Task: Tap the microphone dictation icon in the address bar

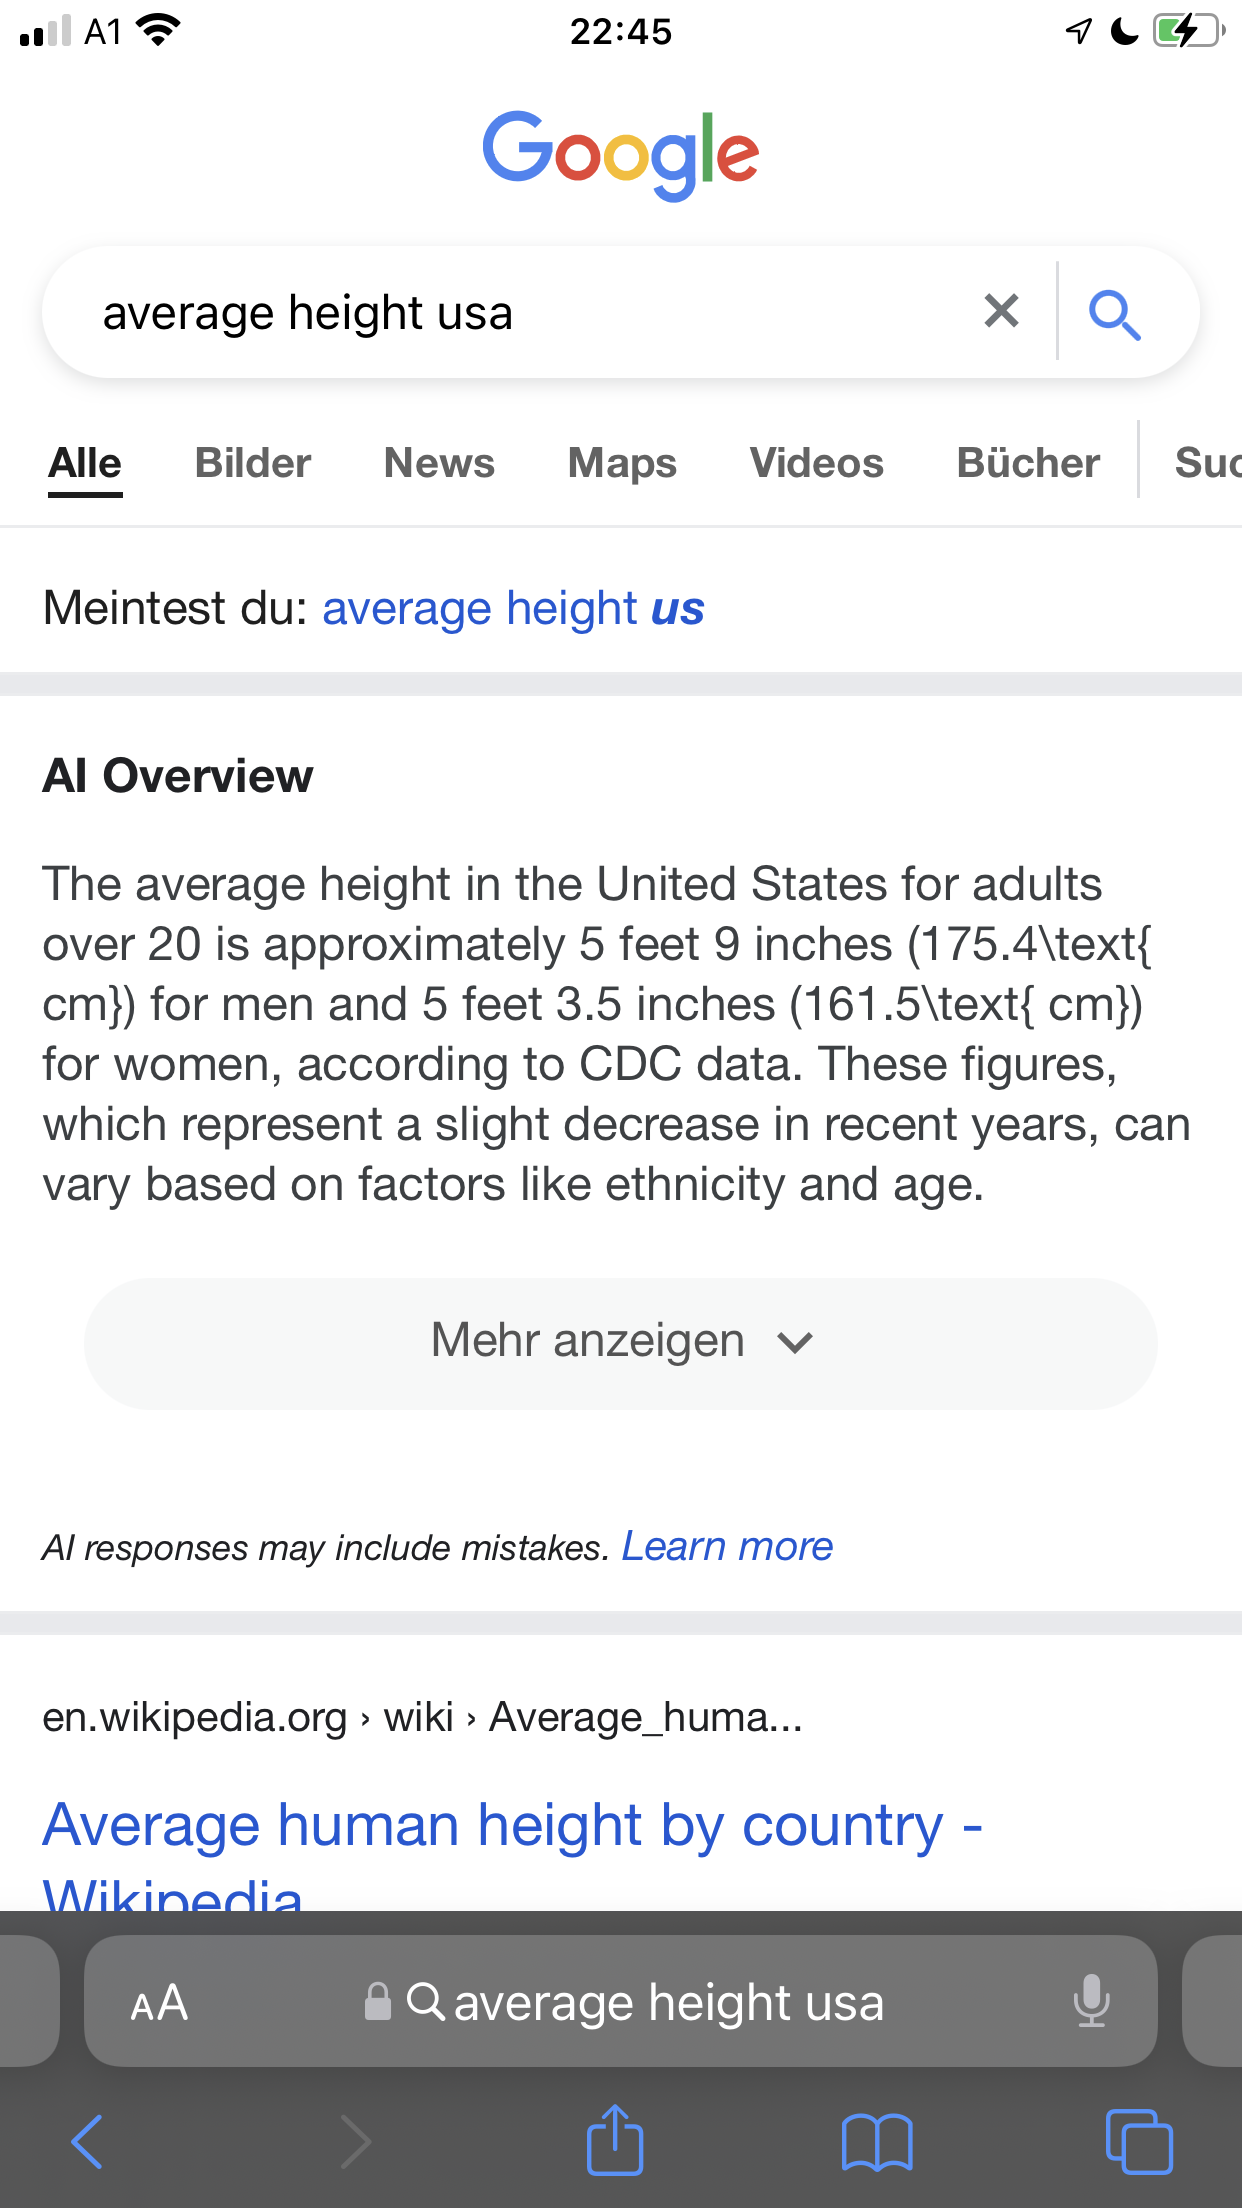Action: coord(1091,2001)
